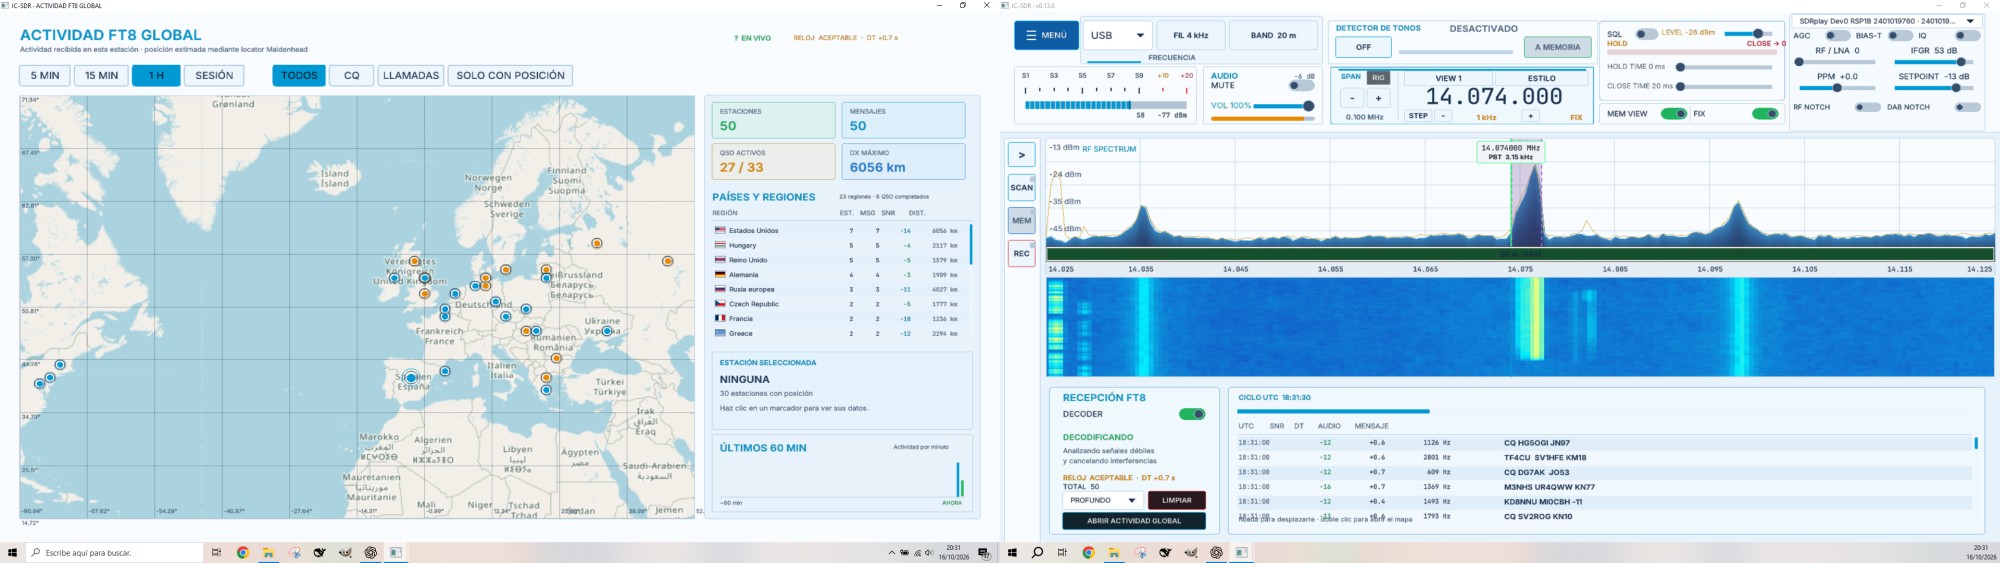Select the SESIÓN time range tab
Screen dimensions: 2000x563
pyautogui.click(x=214, y=75)
